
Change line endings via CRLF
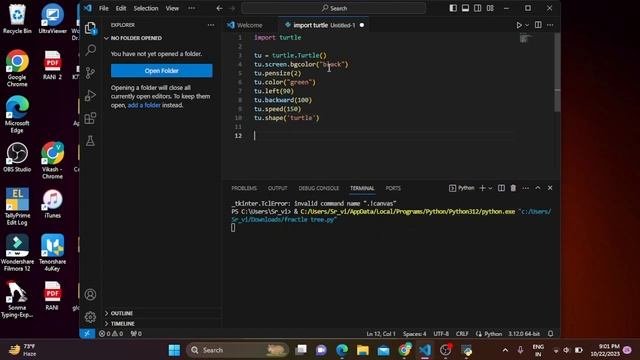pyautogui.click(x=462, y=333)
